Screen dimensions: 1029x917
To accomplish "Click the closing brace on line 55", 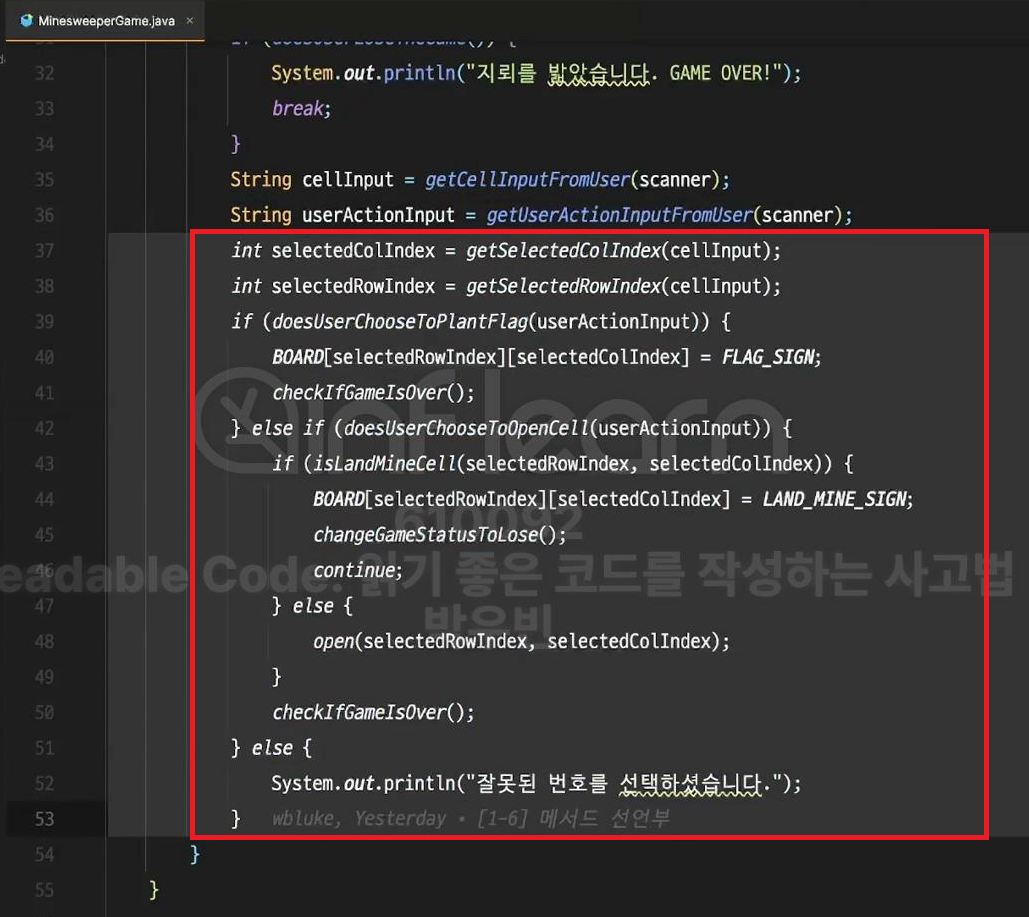I will [154, 890].
